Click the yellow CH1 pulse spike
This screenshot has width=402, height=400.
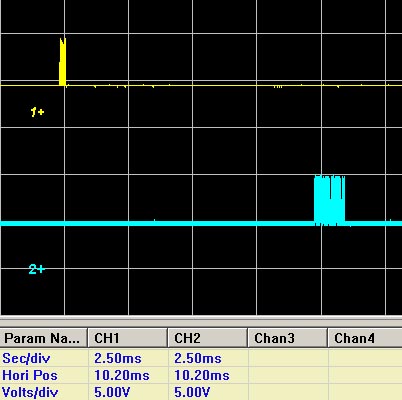point(63,62)
